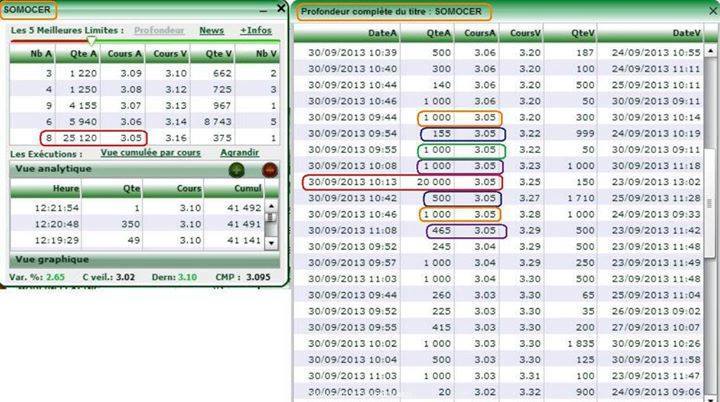Click the Qte A column header

click(78, 54)
